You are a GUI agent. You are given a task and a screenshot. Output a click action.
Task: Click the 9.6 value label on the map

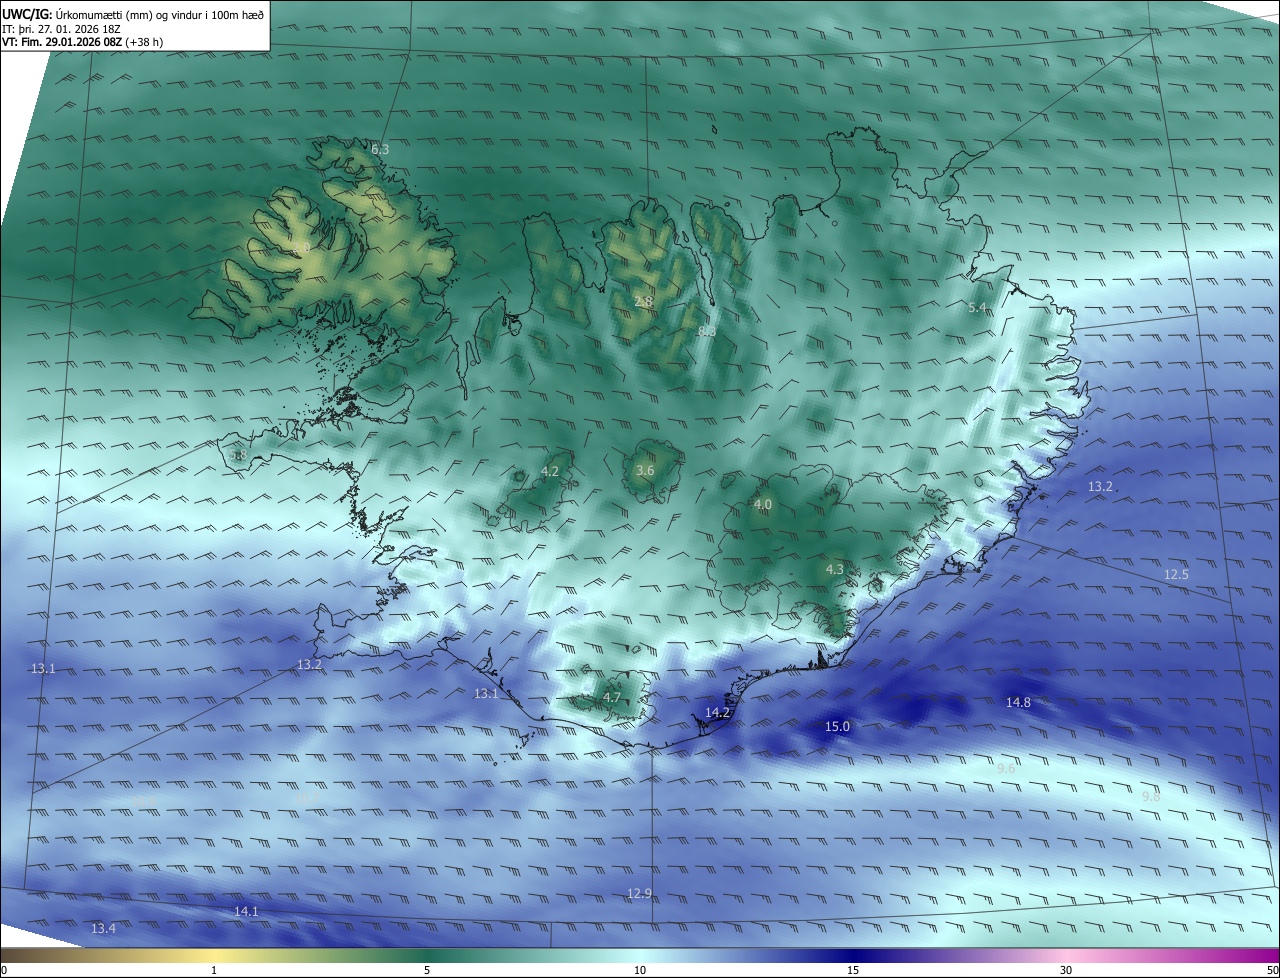tap(1006, 768)
